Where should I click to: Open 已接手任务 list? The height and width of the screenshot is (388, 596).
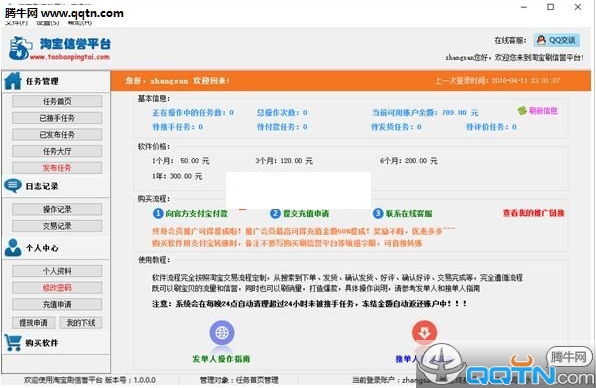(x=57, y=118)
